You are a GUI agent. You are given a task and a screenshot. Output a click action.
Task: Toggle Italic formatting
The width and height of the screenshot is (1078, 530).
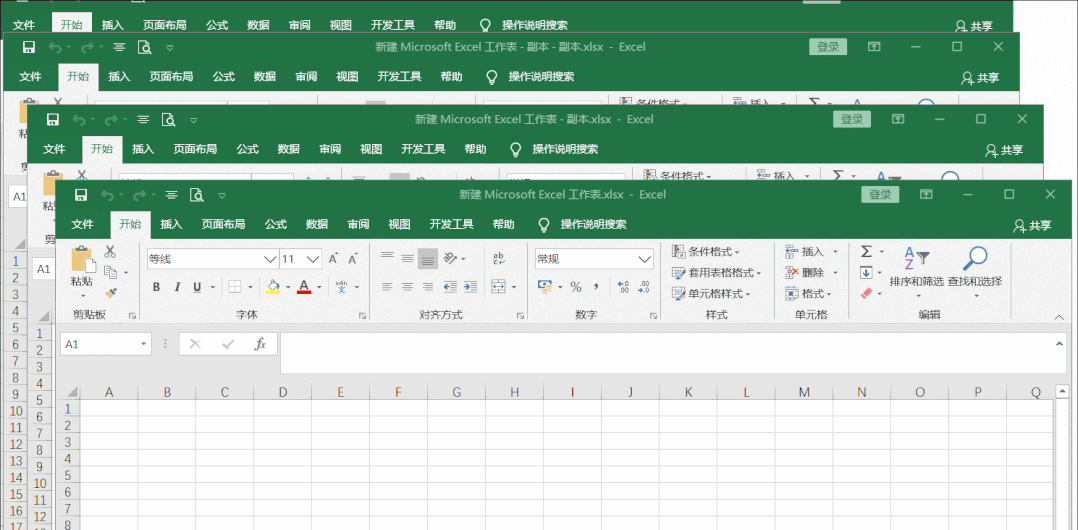(177, 287)
